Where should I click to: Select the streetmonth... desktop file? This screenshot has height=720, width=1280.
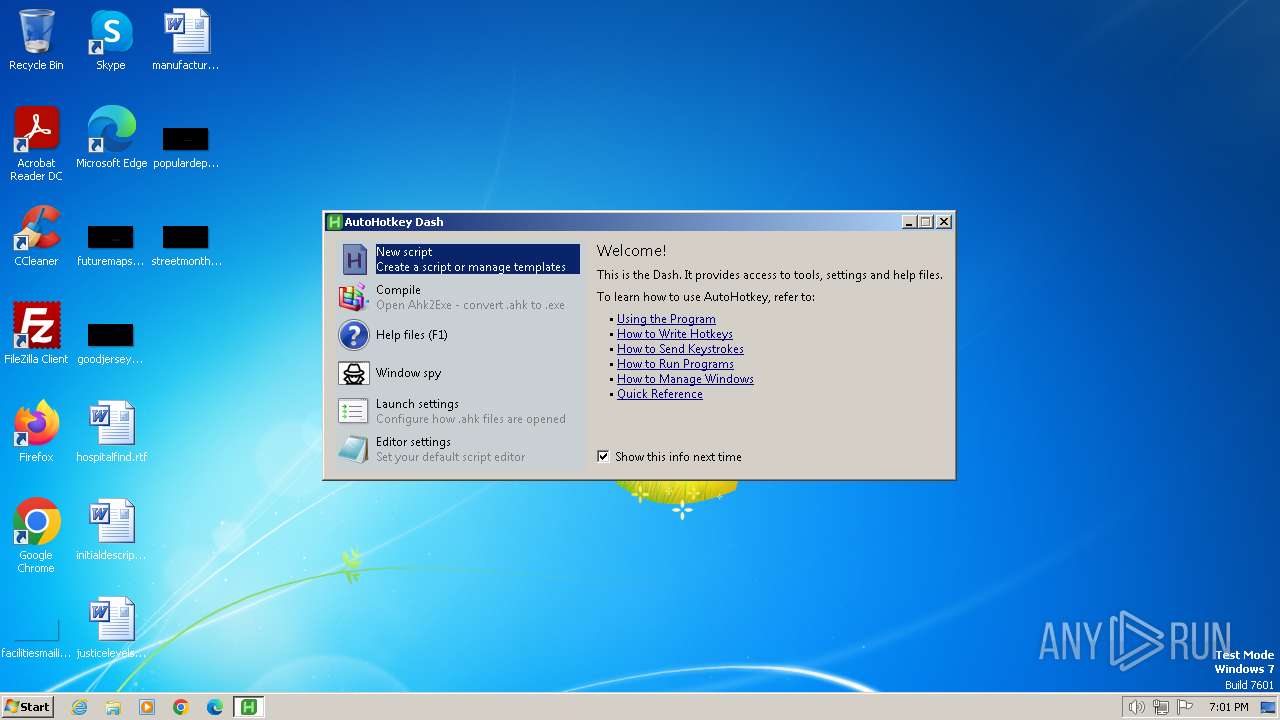[x=186, y=244]
